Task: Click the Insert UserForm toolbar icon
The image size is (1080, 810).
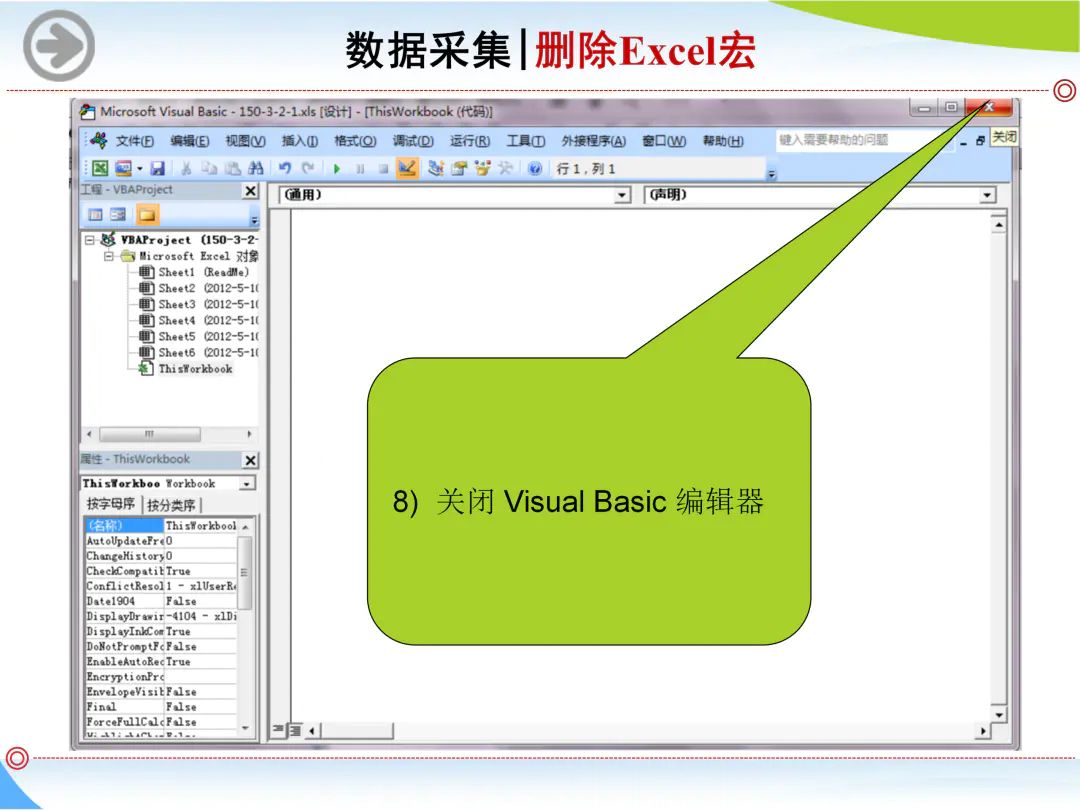Action: tap(123, 168)
